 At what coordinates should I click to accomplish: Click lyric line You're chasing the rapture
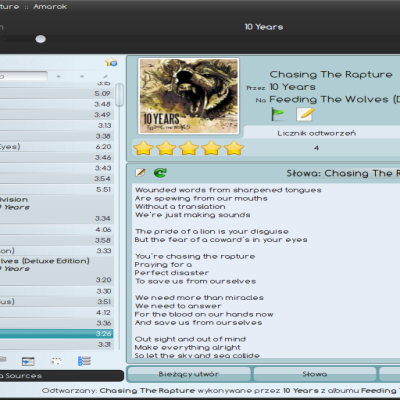pos(195,256)
